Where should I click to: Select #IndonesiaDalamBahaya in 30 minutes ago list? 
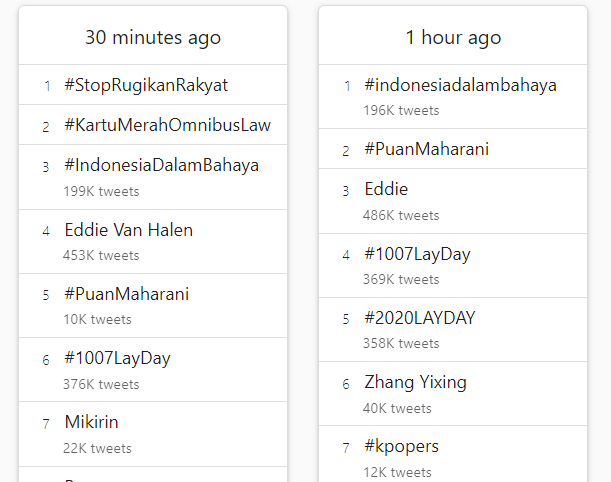coord(162,165)
